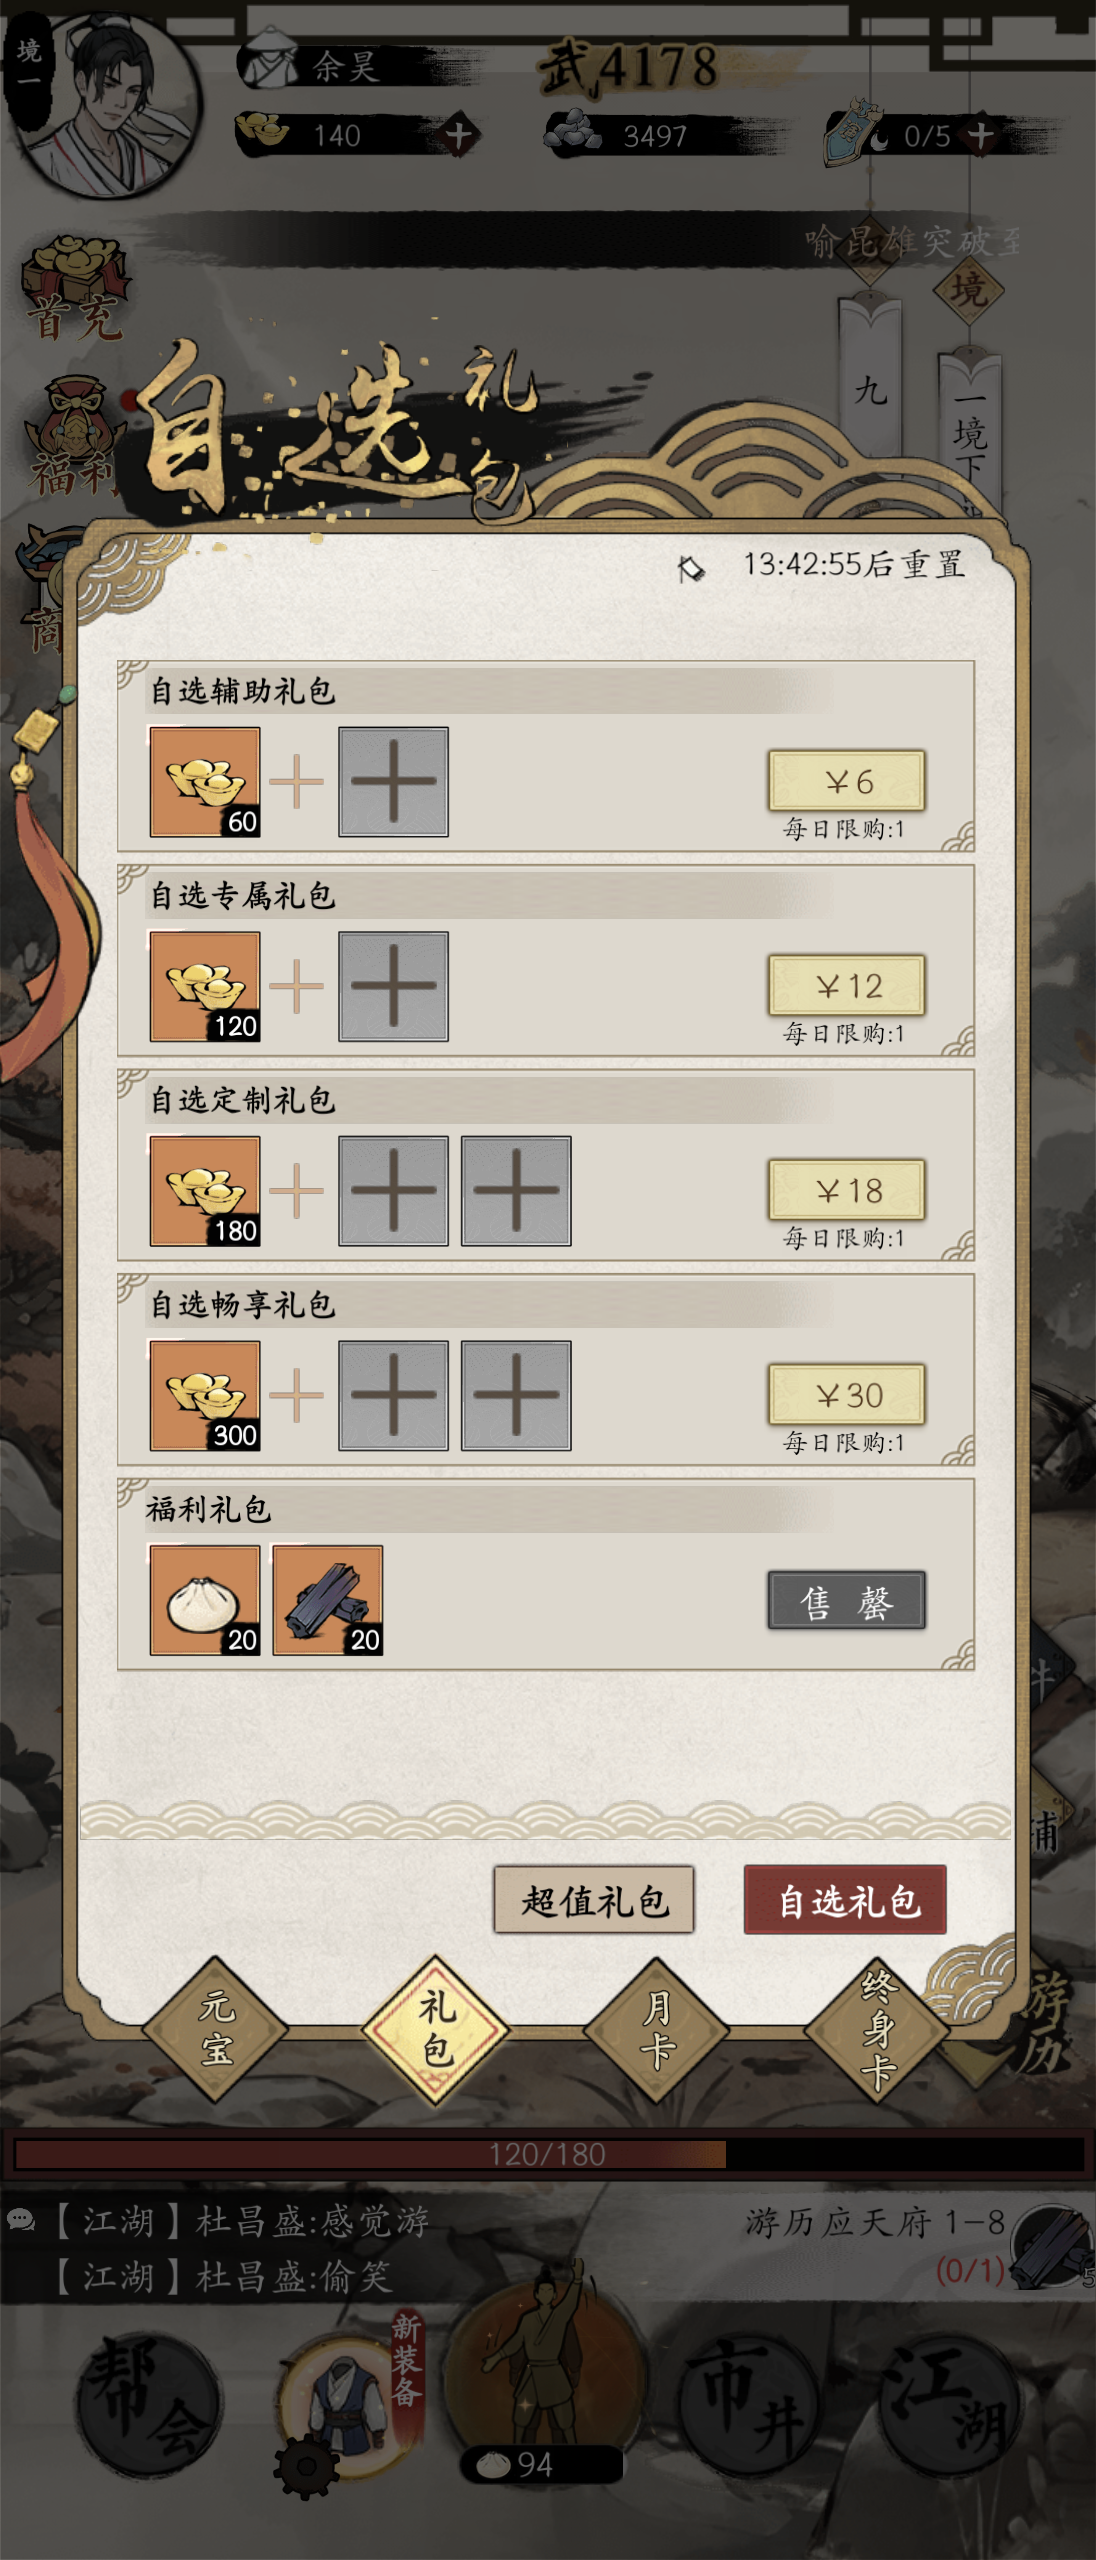Switch to the 月卡 diamond tab

pos(656,2031)
